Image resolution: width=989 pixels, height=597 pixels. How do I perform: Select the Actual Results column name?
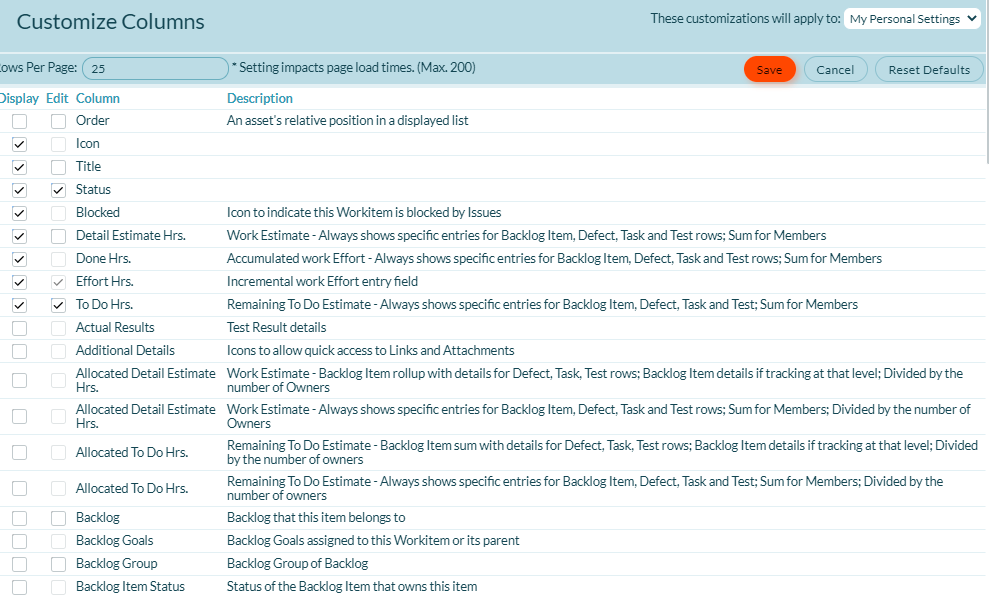115,327
